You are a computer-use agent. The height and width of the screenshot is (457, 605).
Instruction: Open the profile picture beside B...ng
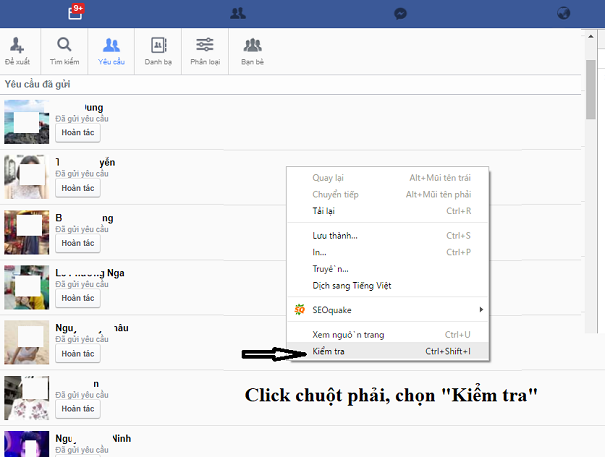point(27,232)
